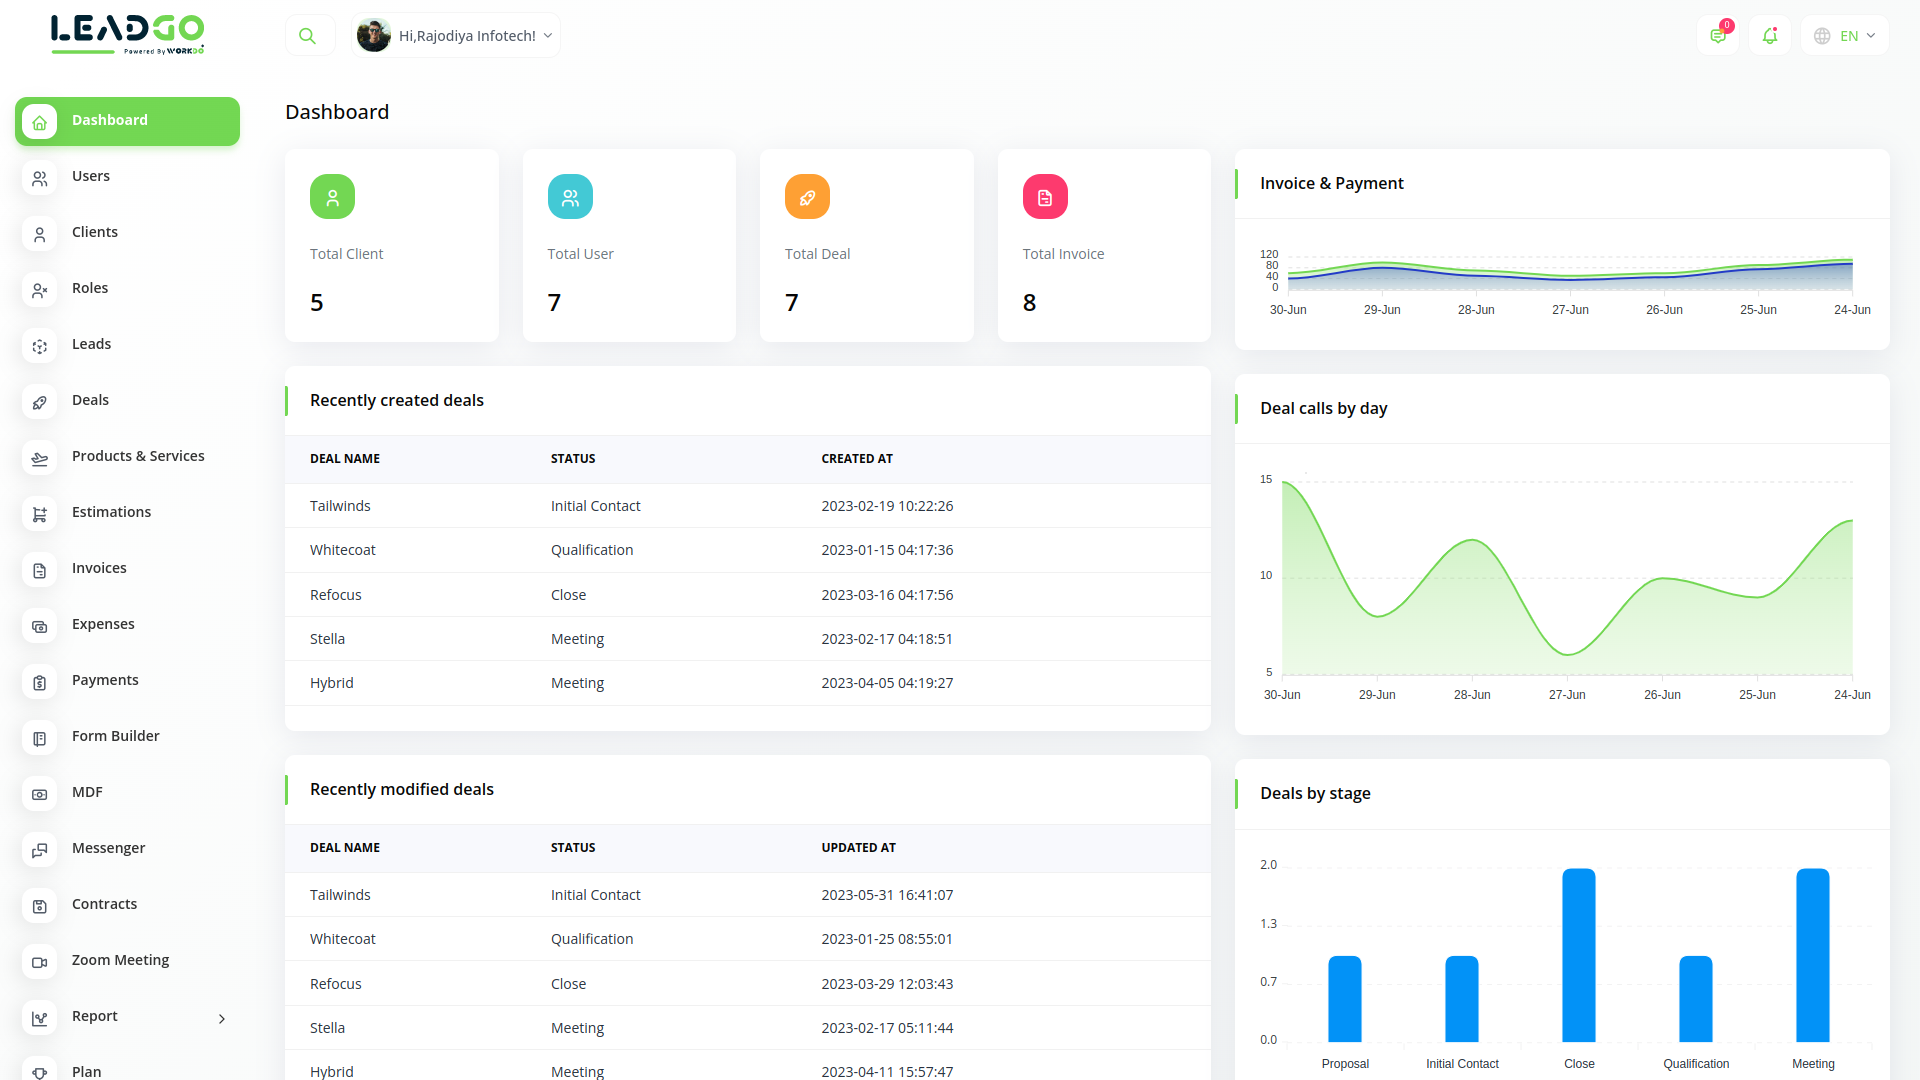The height and width of the screenshot is (1080, 1920).
Task: Open the EN language dropdown
Action: [x=1844, y=35]
